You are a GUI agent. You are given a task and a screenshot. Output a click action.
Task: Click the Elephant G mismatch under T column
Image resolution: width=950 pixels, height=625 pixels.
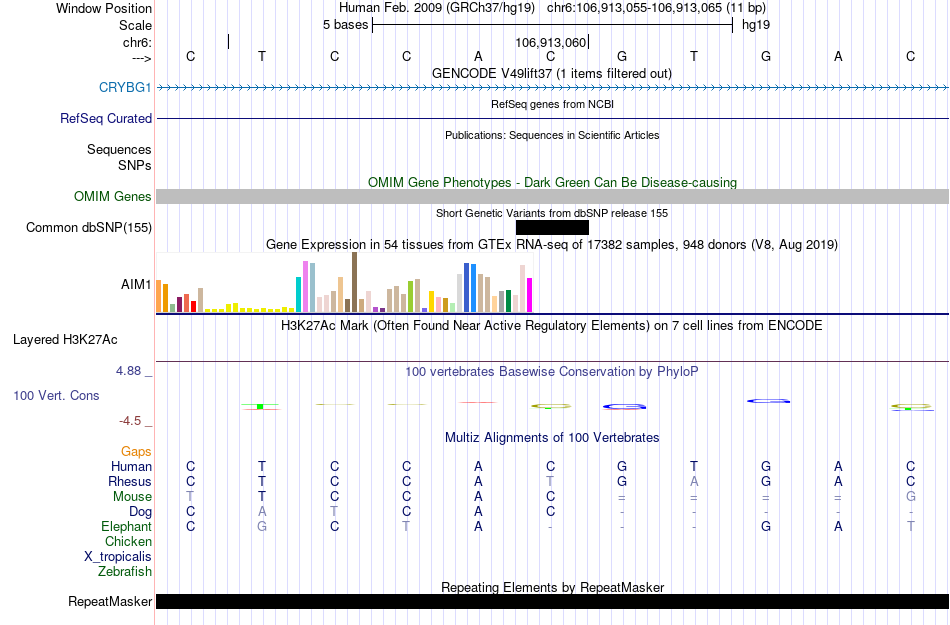click(262, 526)
